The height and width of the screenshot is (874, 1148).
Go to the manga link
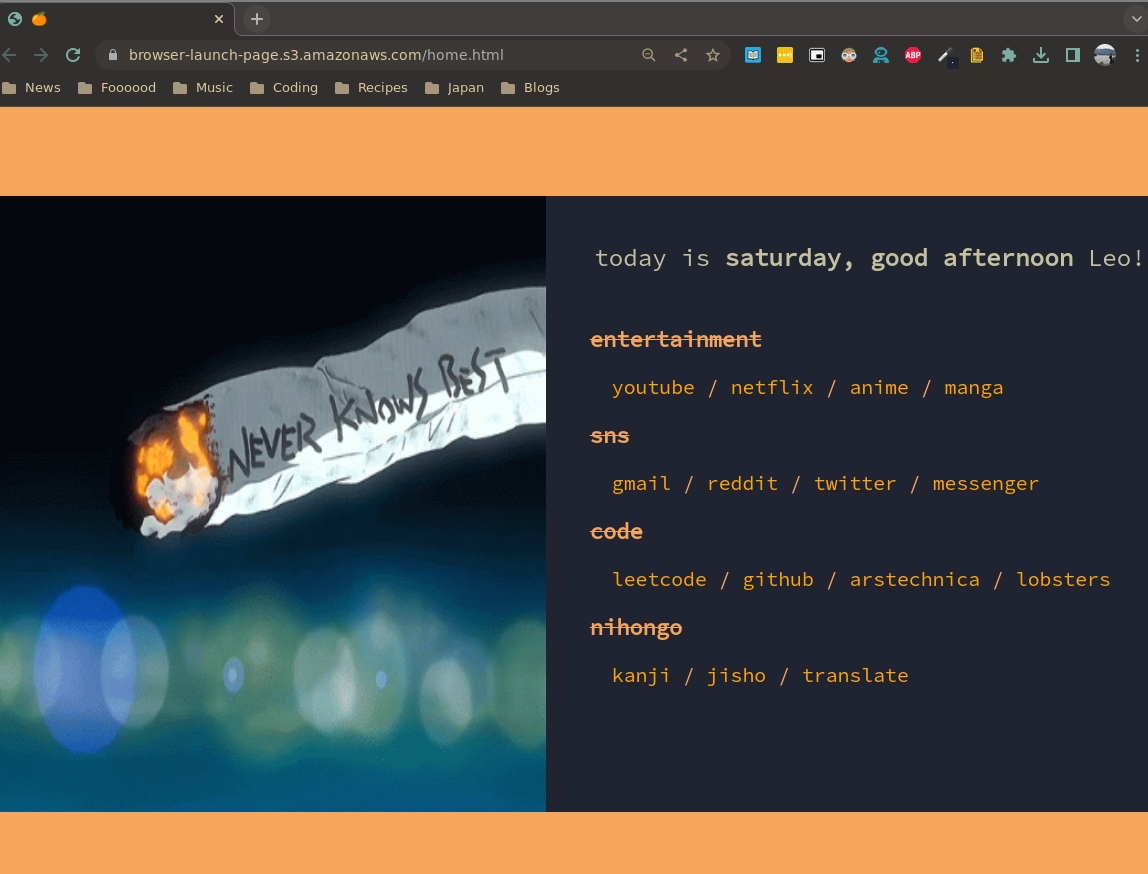974,388
